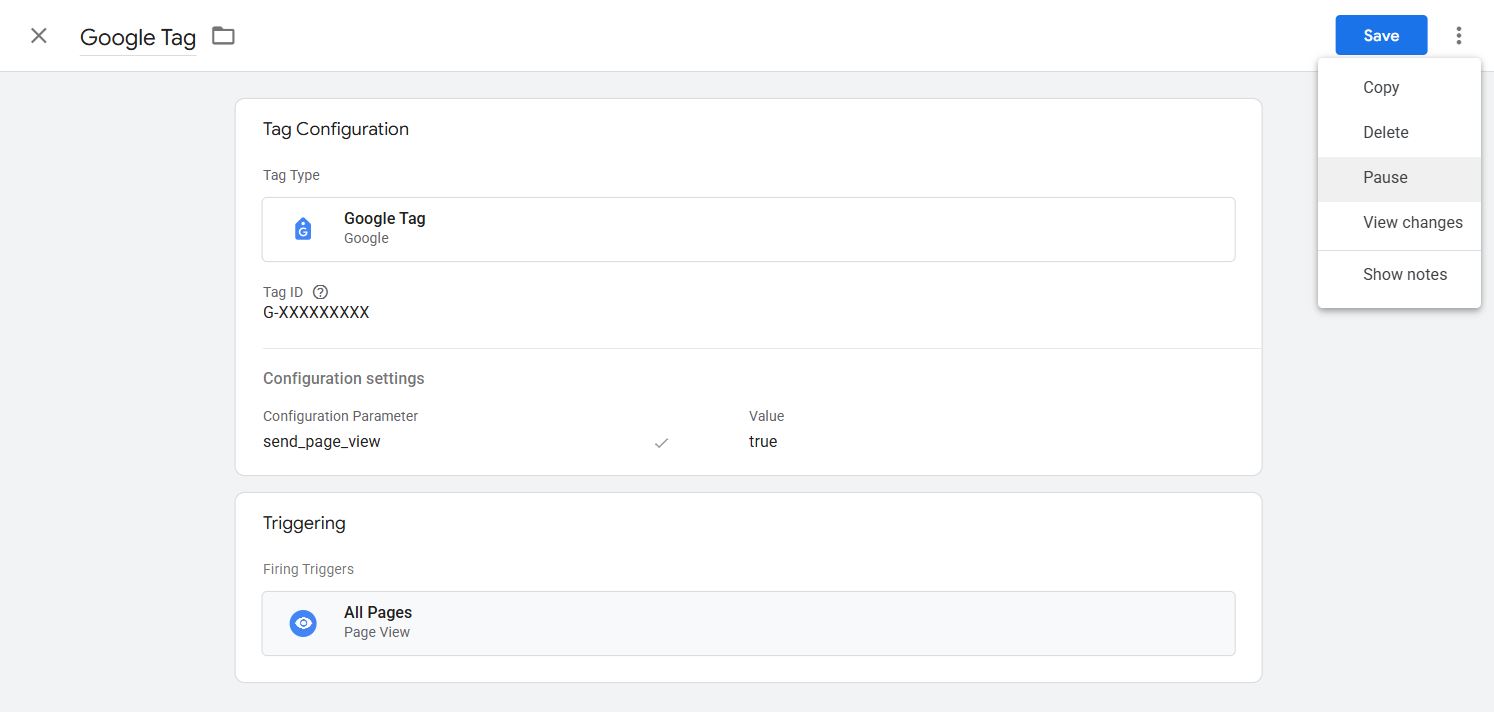
Task: Select View changes menu option
Action: (x=1412, y=222)
